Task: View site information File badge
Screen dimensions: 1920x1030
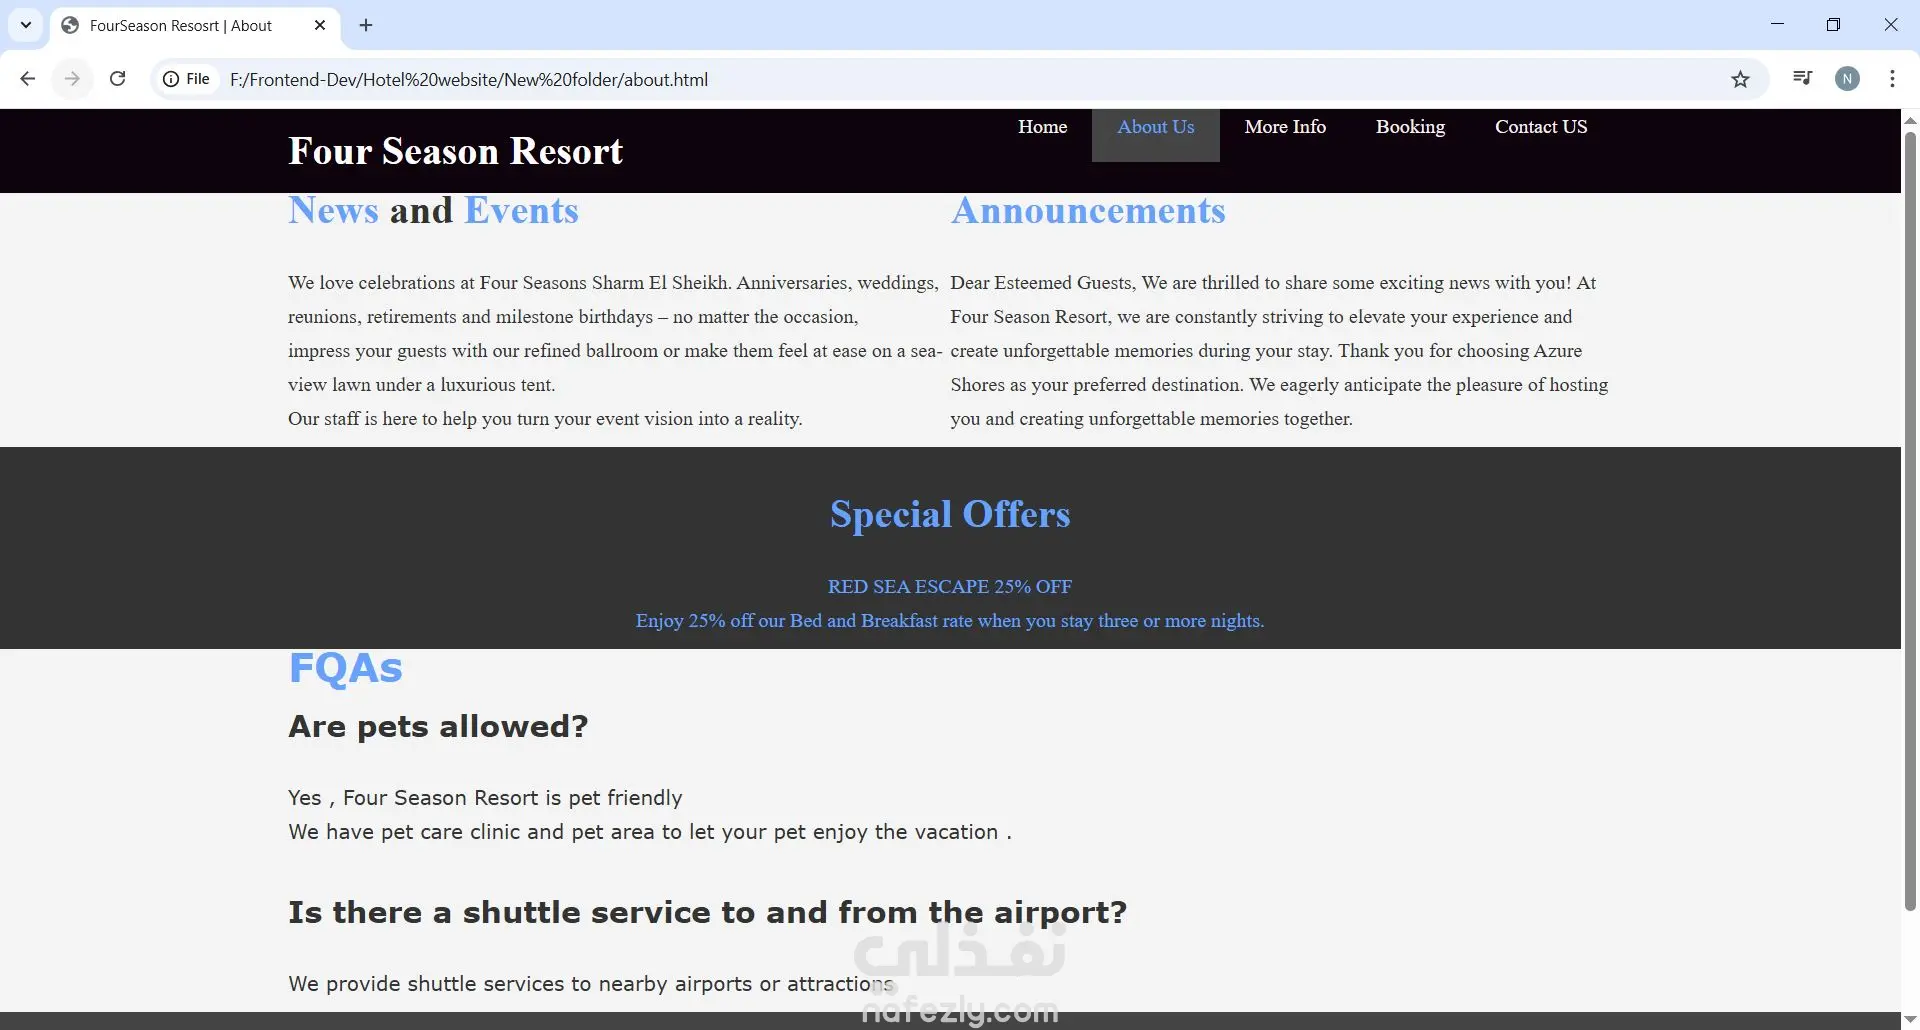Action: pyautogui.click(x=187, y=79)
